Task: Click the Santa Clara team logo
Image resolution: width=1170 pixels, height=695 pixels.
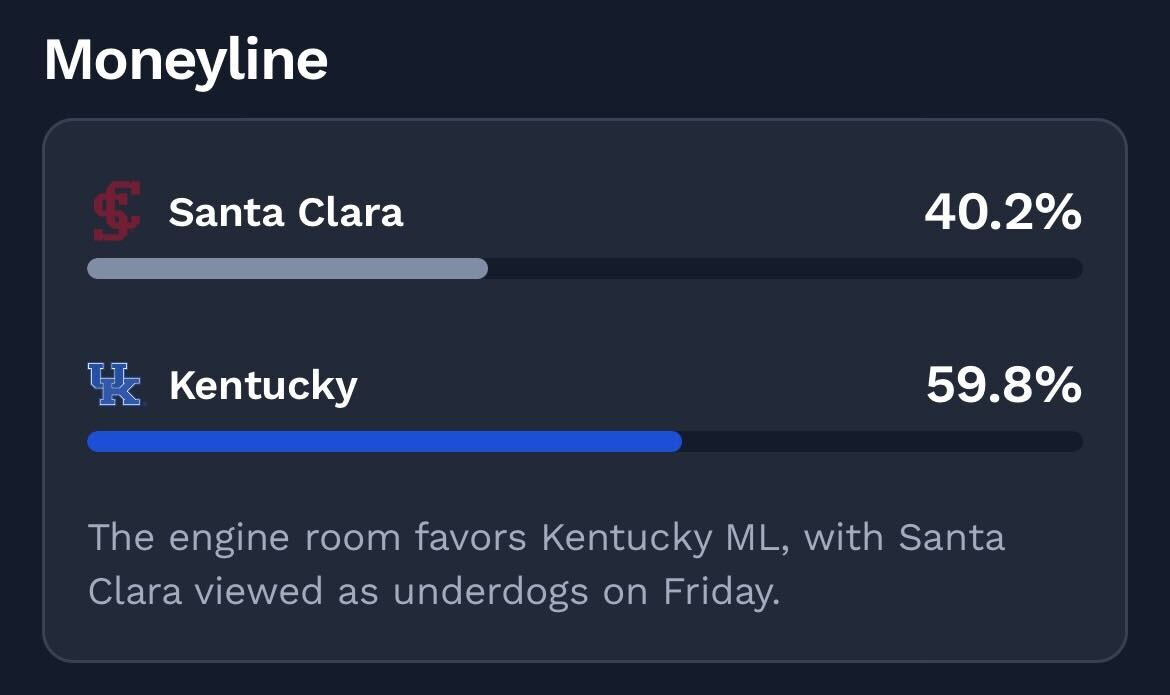Action: click(x=116, y=212)
